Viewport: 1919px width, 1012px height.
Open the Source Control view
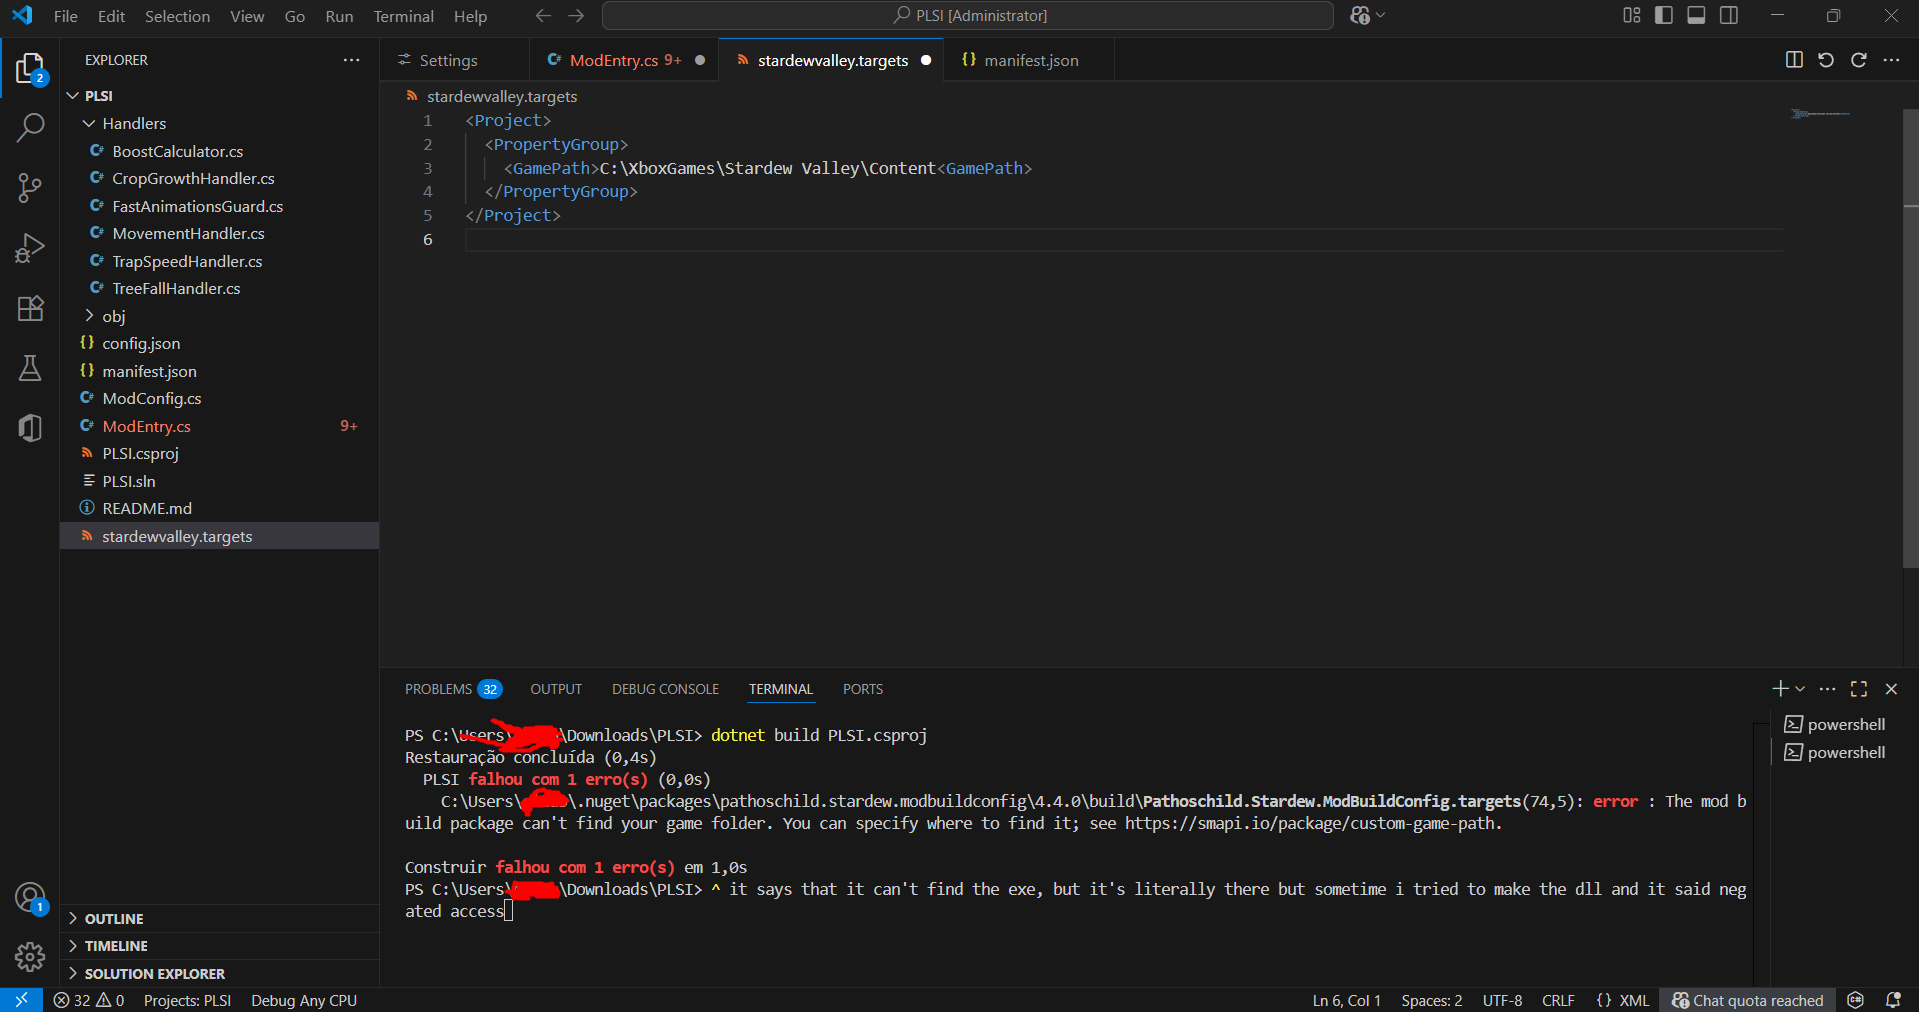point(30,188)
